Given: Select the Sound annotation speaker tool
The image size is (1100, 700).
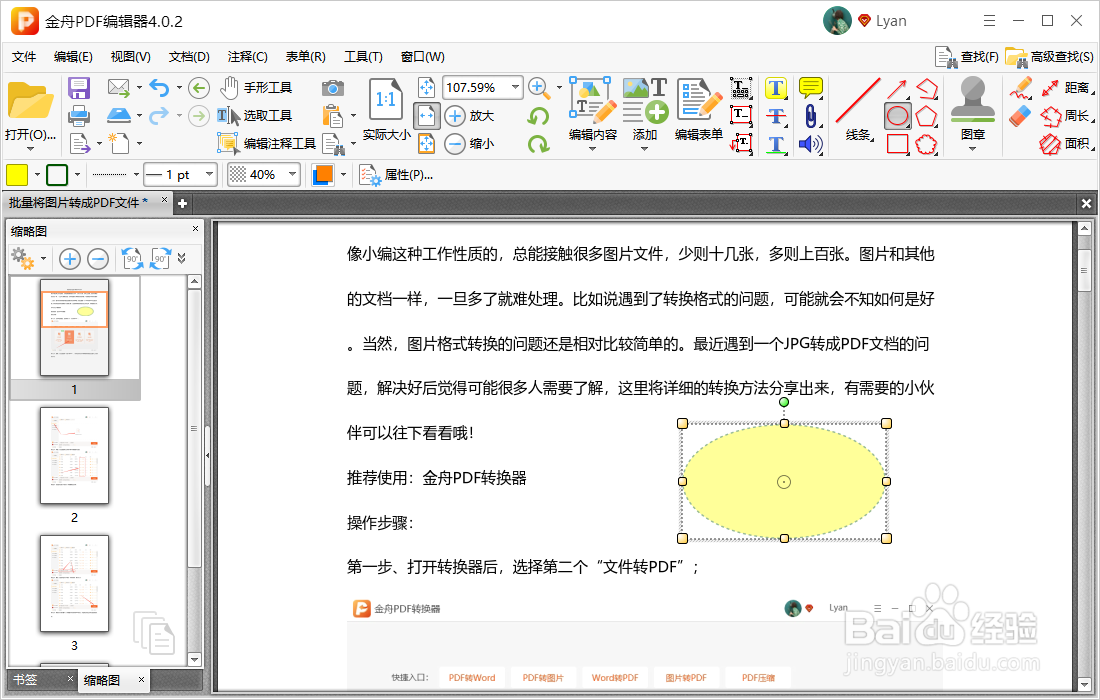Looking at the screenshot, I should click(811, 144).
